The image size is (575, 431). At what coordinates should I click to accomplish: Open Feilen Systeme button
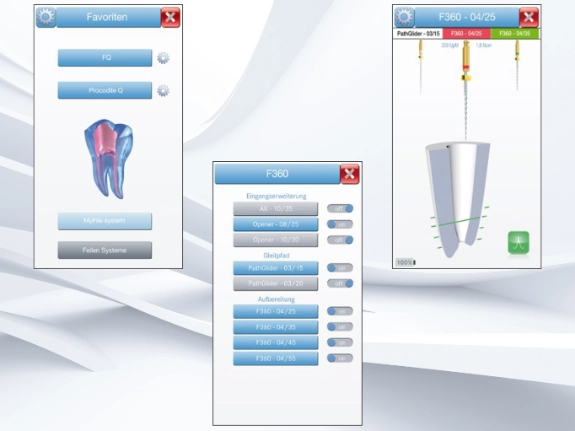point(105,250)
